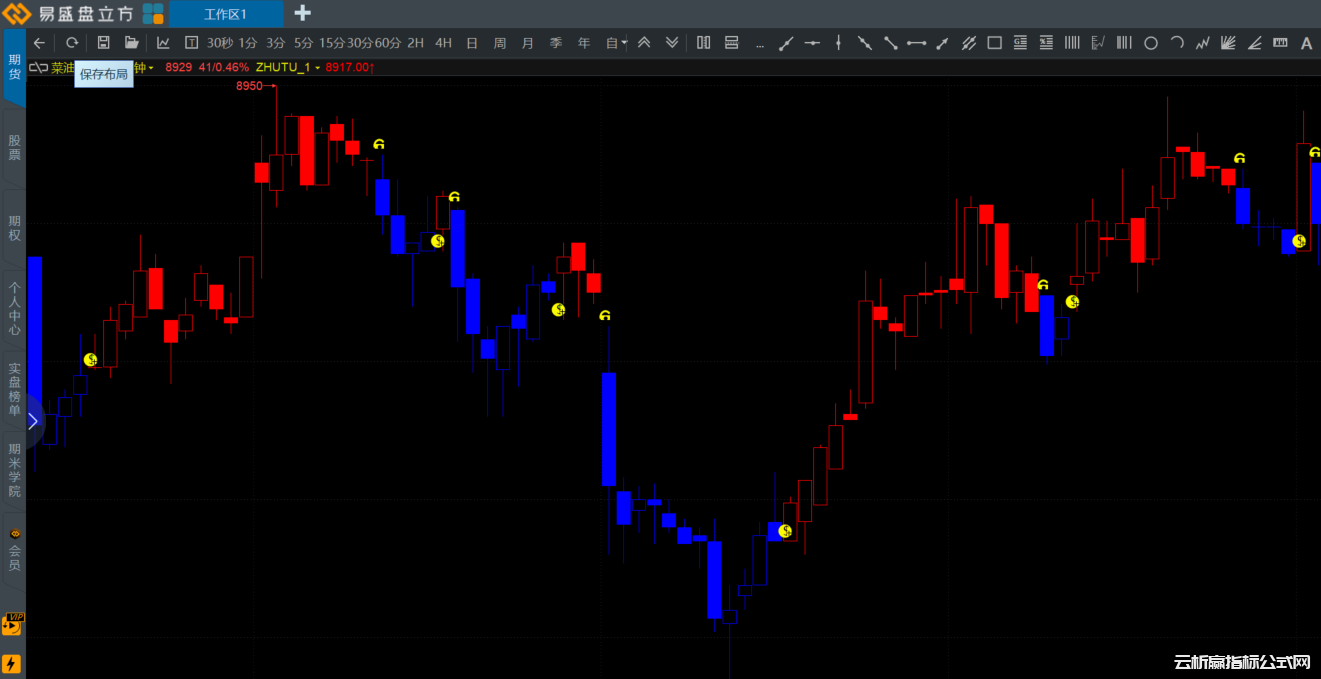The height and width of the screenshot is (679, 1321).
Task: Toggle the 15分 timeframe
Action: click(x=331, y=43)
